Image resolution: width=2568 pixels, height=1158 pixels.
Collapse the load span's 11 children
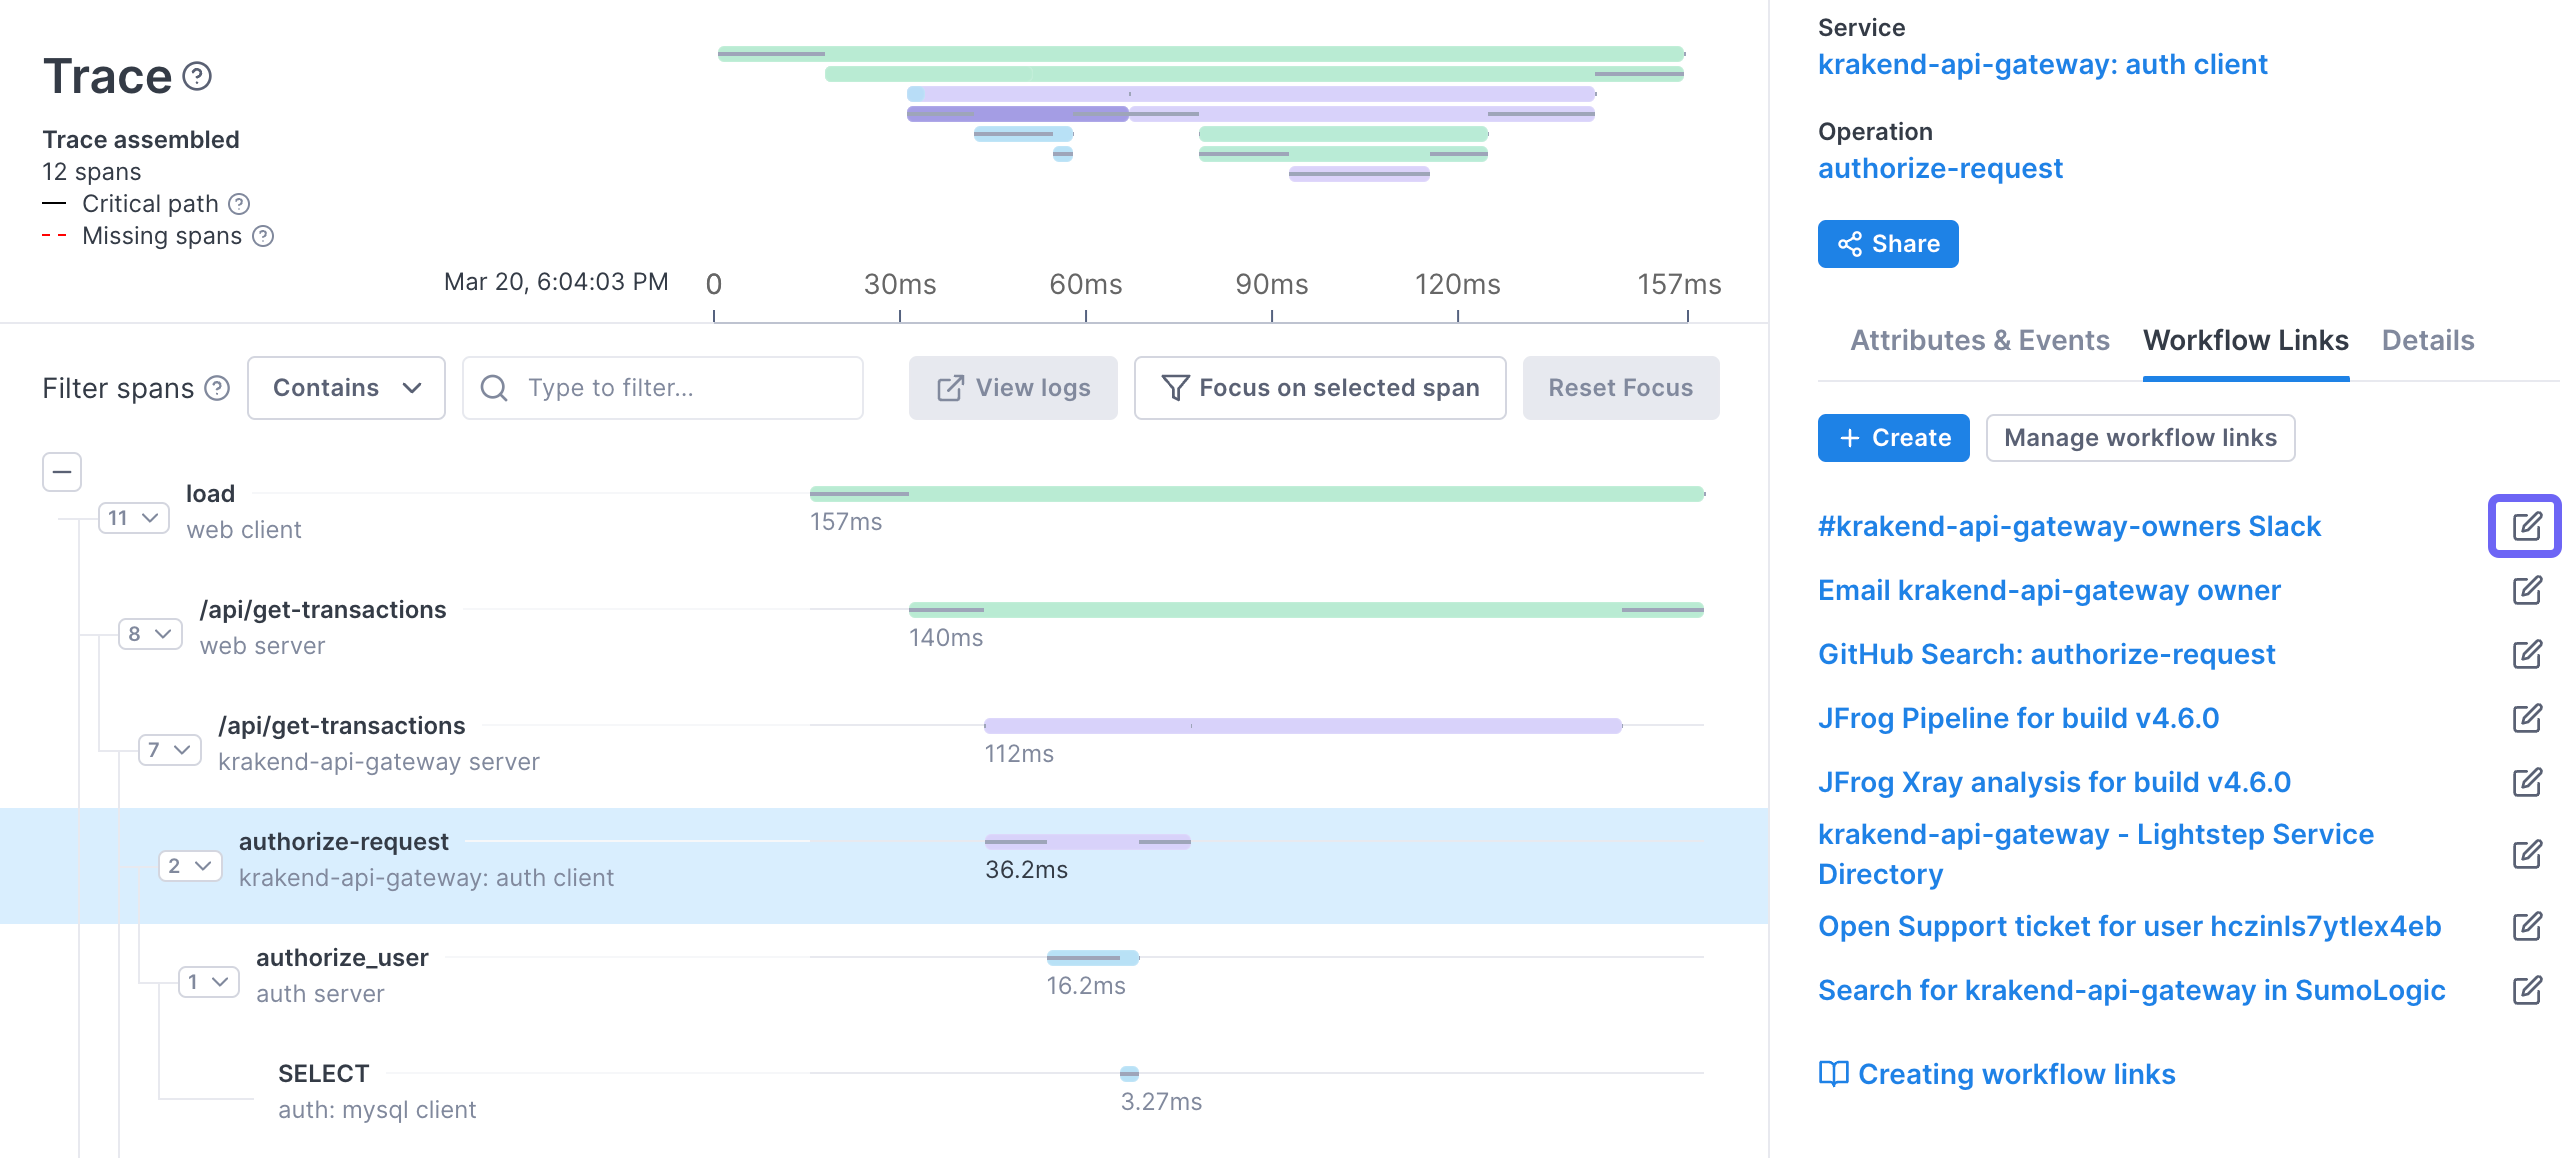(x=133, y=518)
